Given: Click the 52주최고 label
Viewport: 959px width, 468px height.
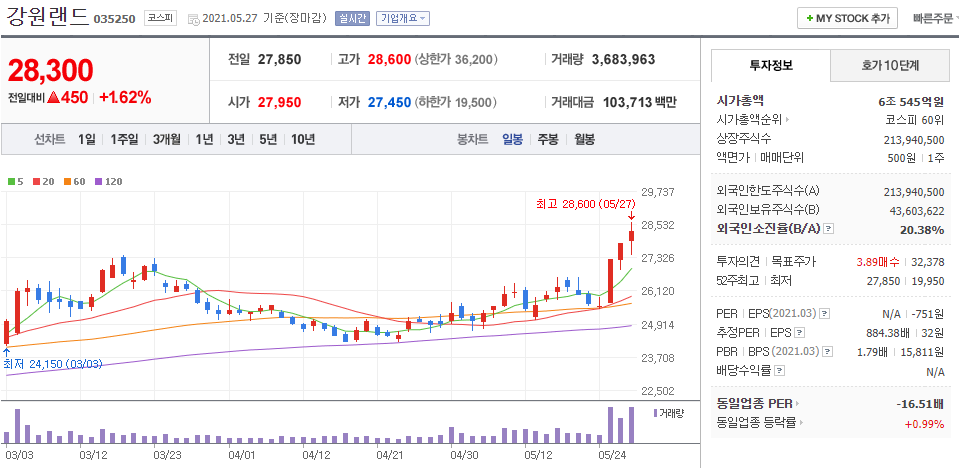Looking at the screenshot, I should 738,281.
